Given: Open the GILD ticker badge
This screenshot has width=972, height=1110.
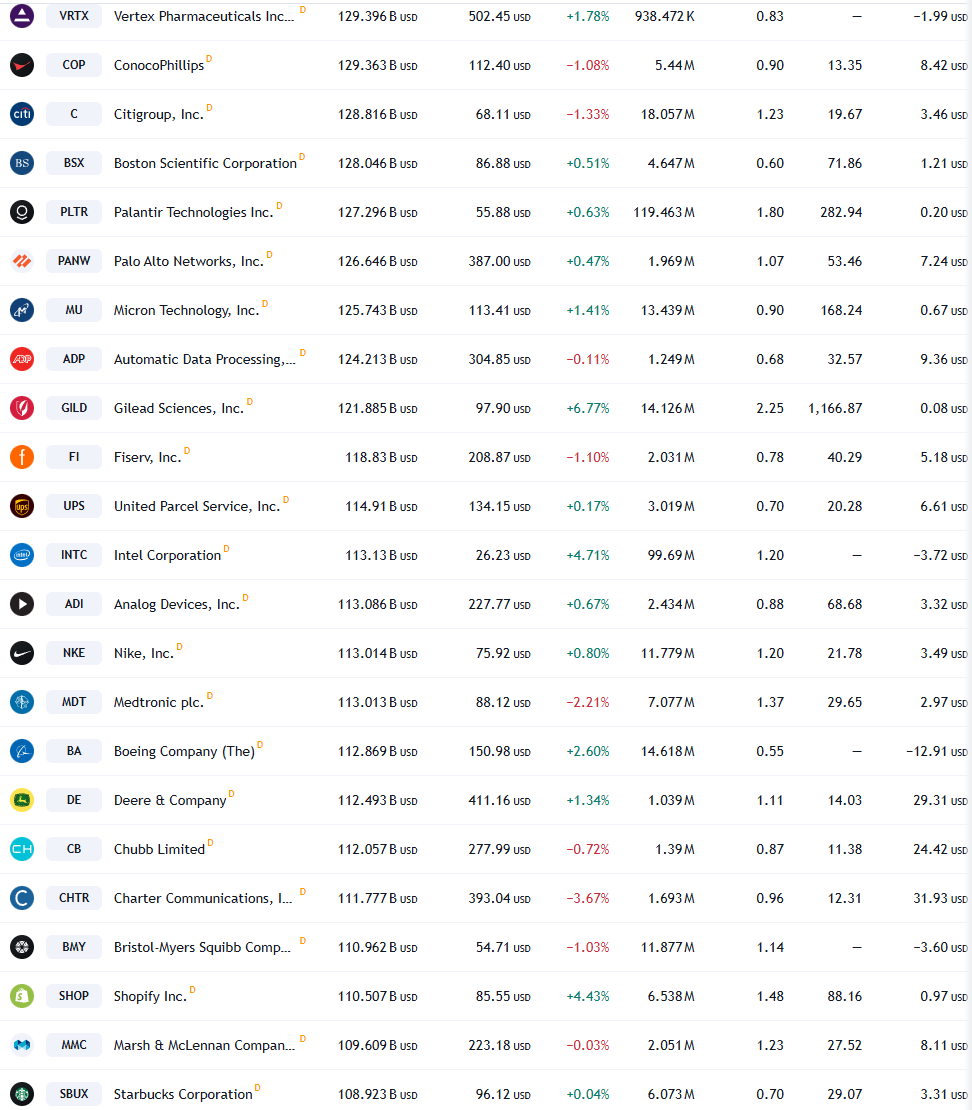Looking at the screenshot, I should [x=74, y=408].
